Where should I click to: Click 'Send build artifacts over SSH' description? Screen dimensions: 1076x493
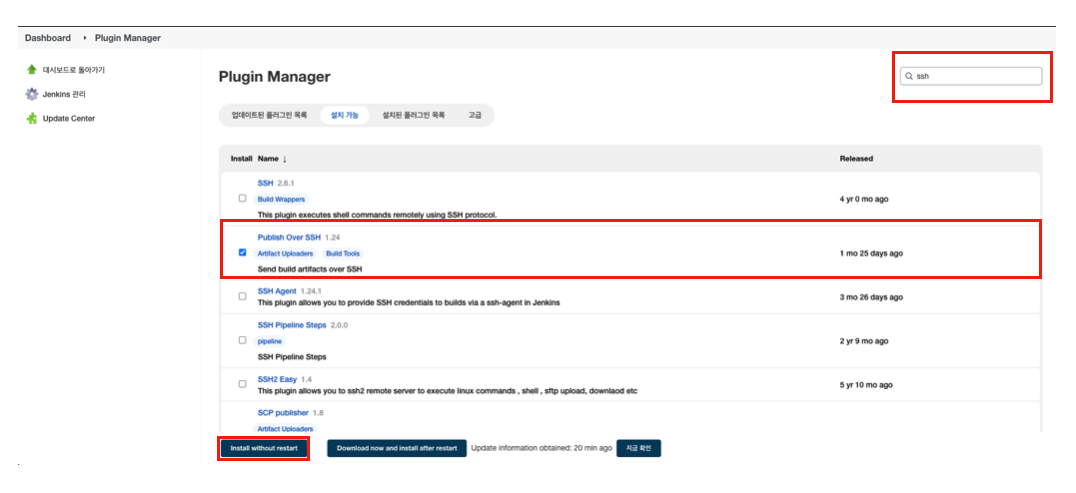(309, 268)
